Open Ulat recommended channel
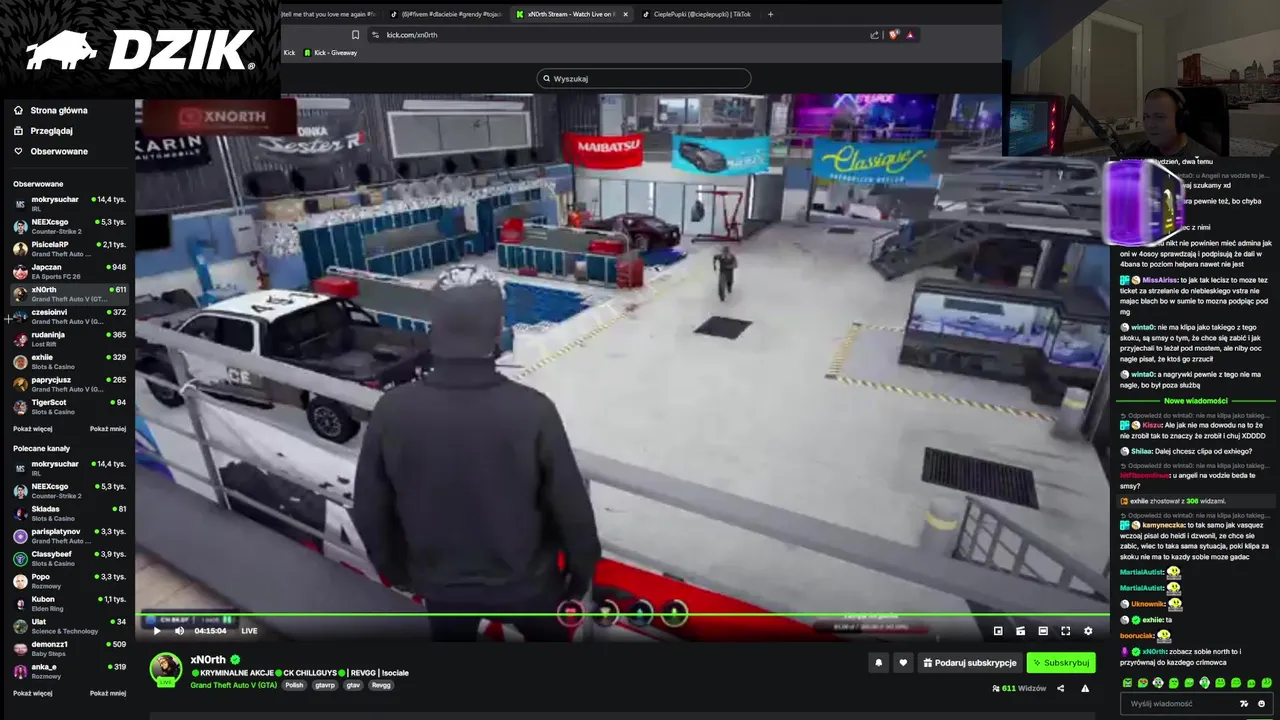 point(69,626)
